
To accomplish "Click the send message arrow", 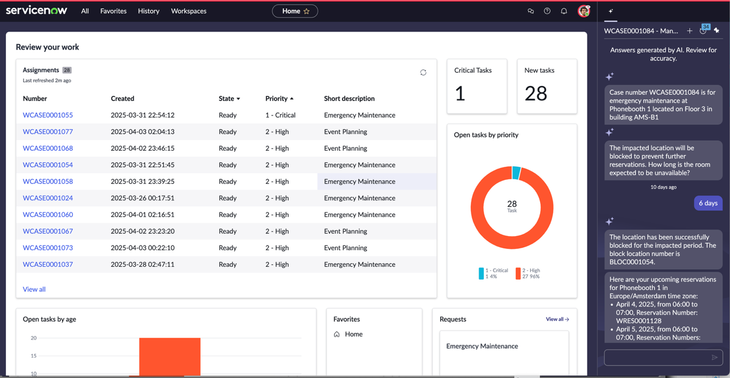I will [x=715, y=358].
